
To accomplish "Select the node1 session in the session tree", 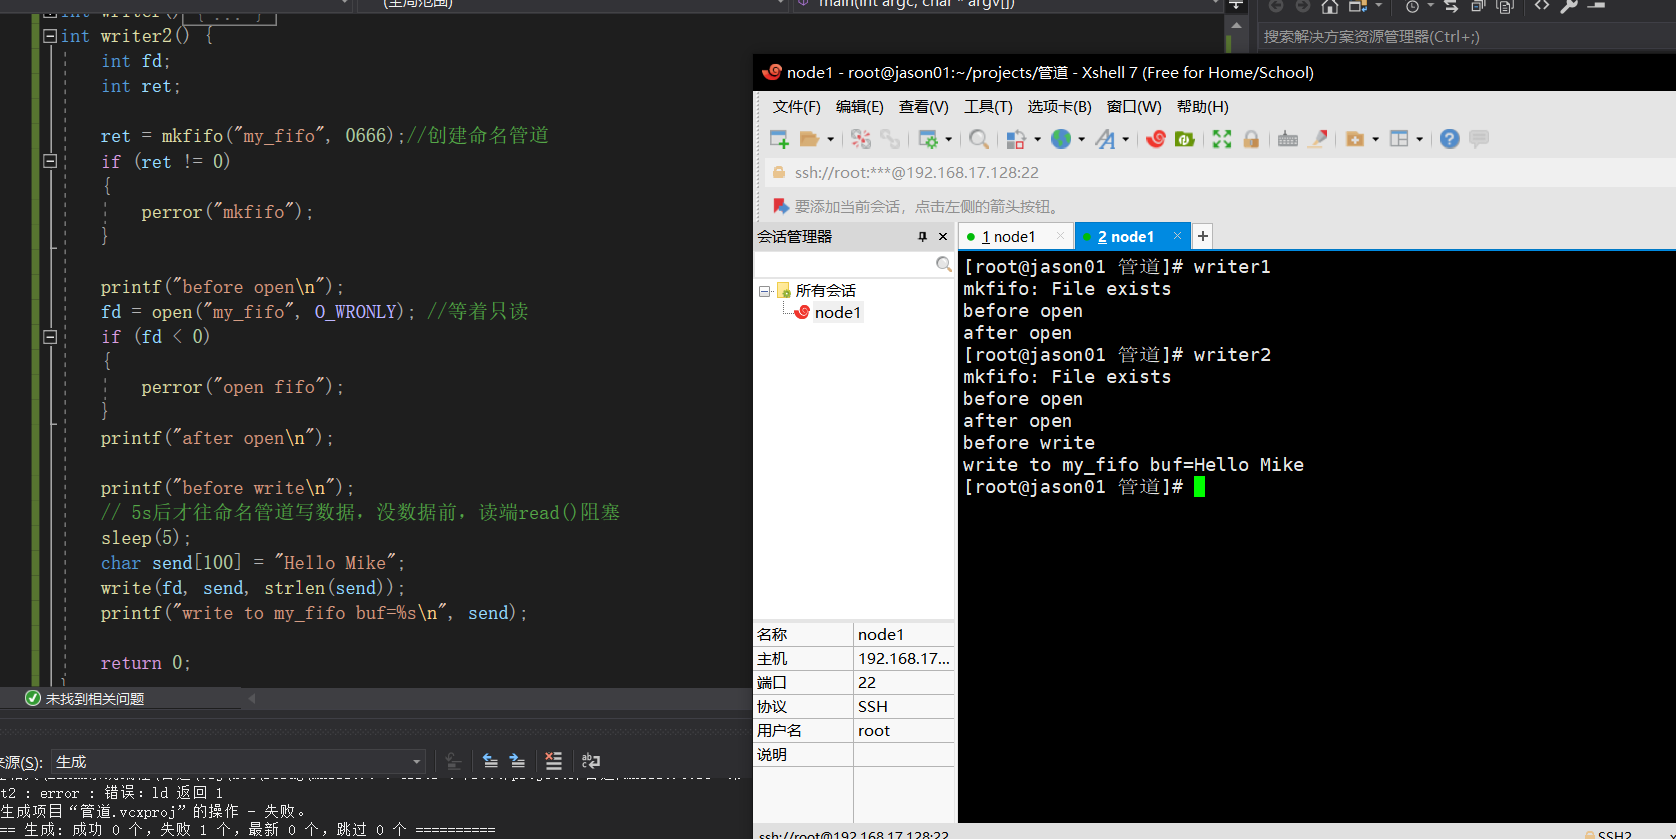I will (837, 313).
